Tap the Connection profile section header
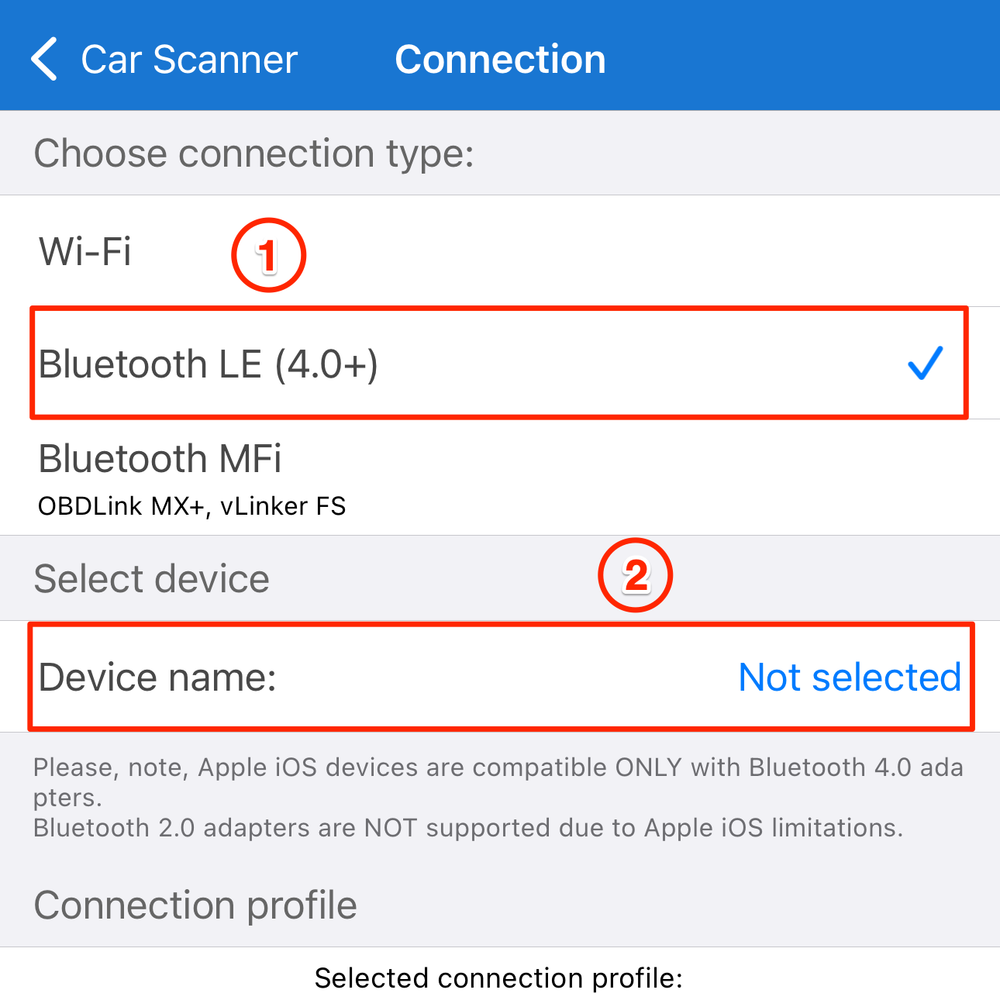Image resolution: width=1000 pixels, height=1000 pixels. [195, 905]
